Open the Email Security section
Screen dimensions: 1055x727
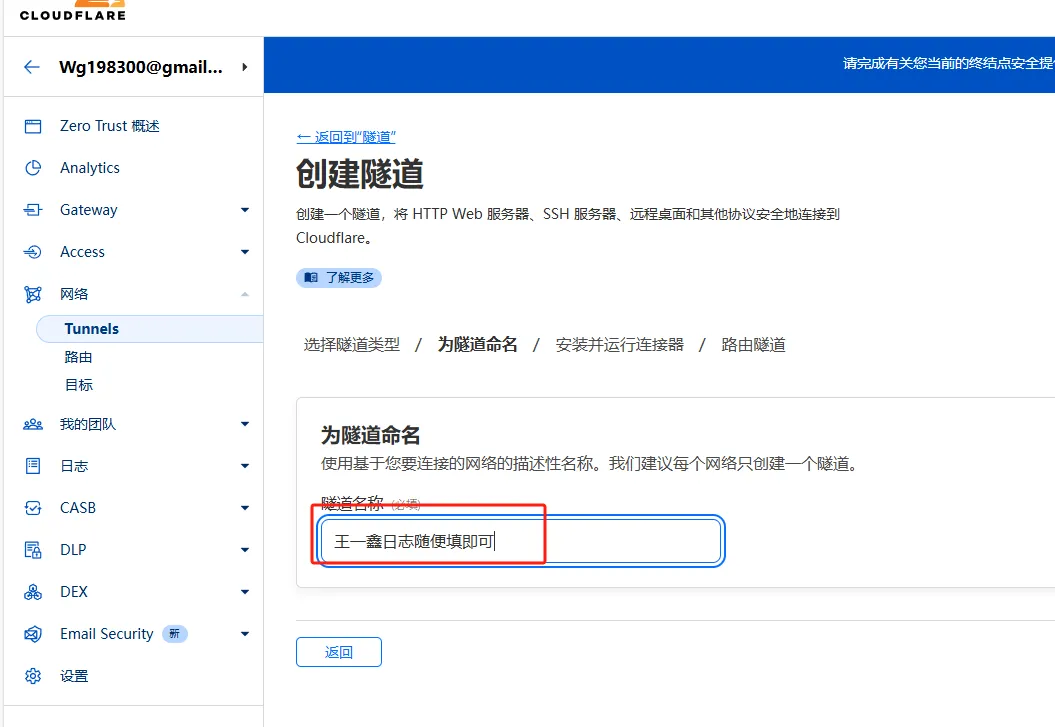click(105, 633)
